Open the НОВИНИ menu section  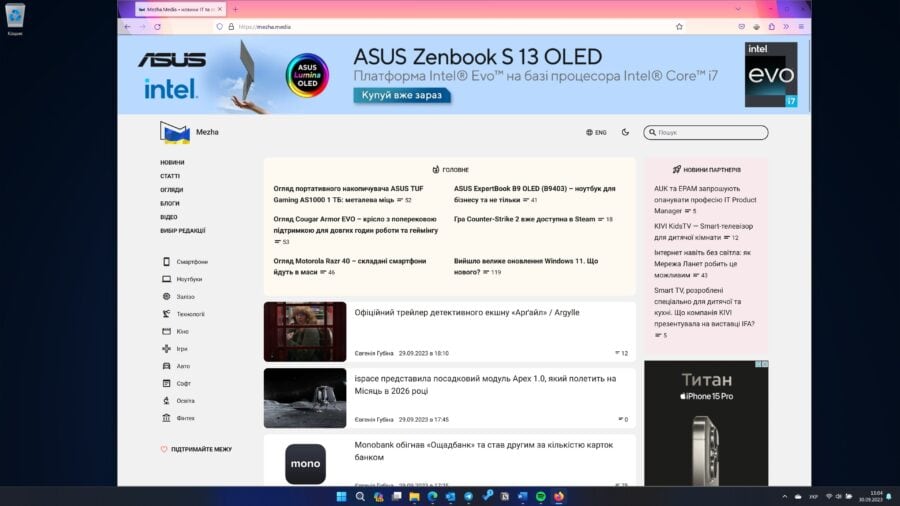(172, 162)
